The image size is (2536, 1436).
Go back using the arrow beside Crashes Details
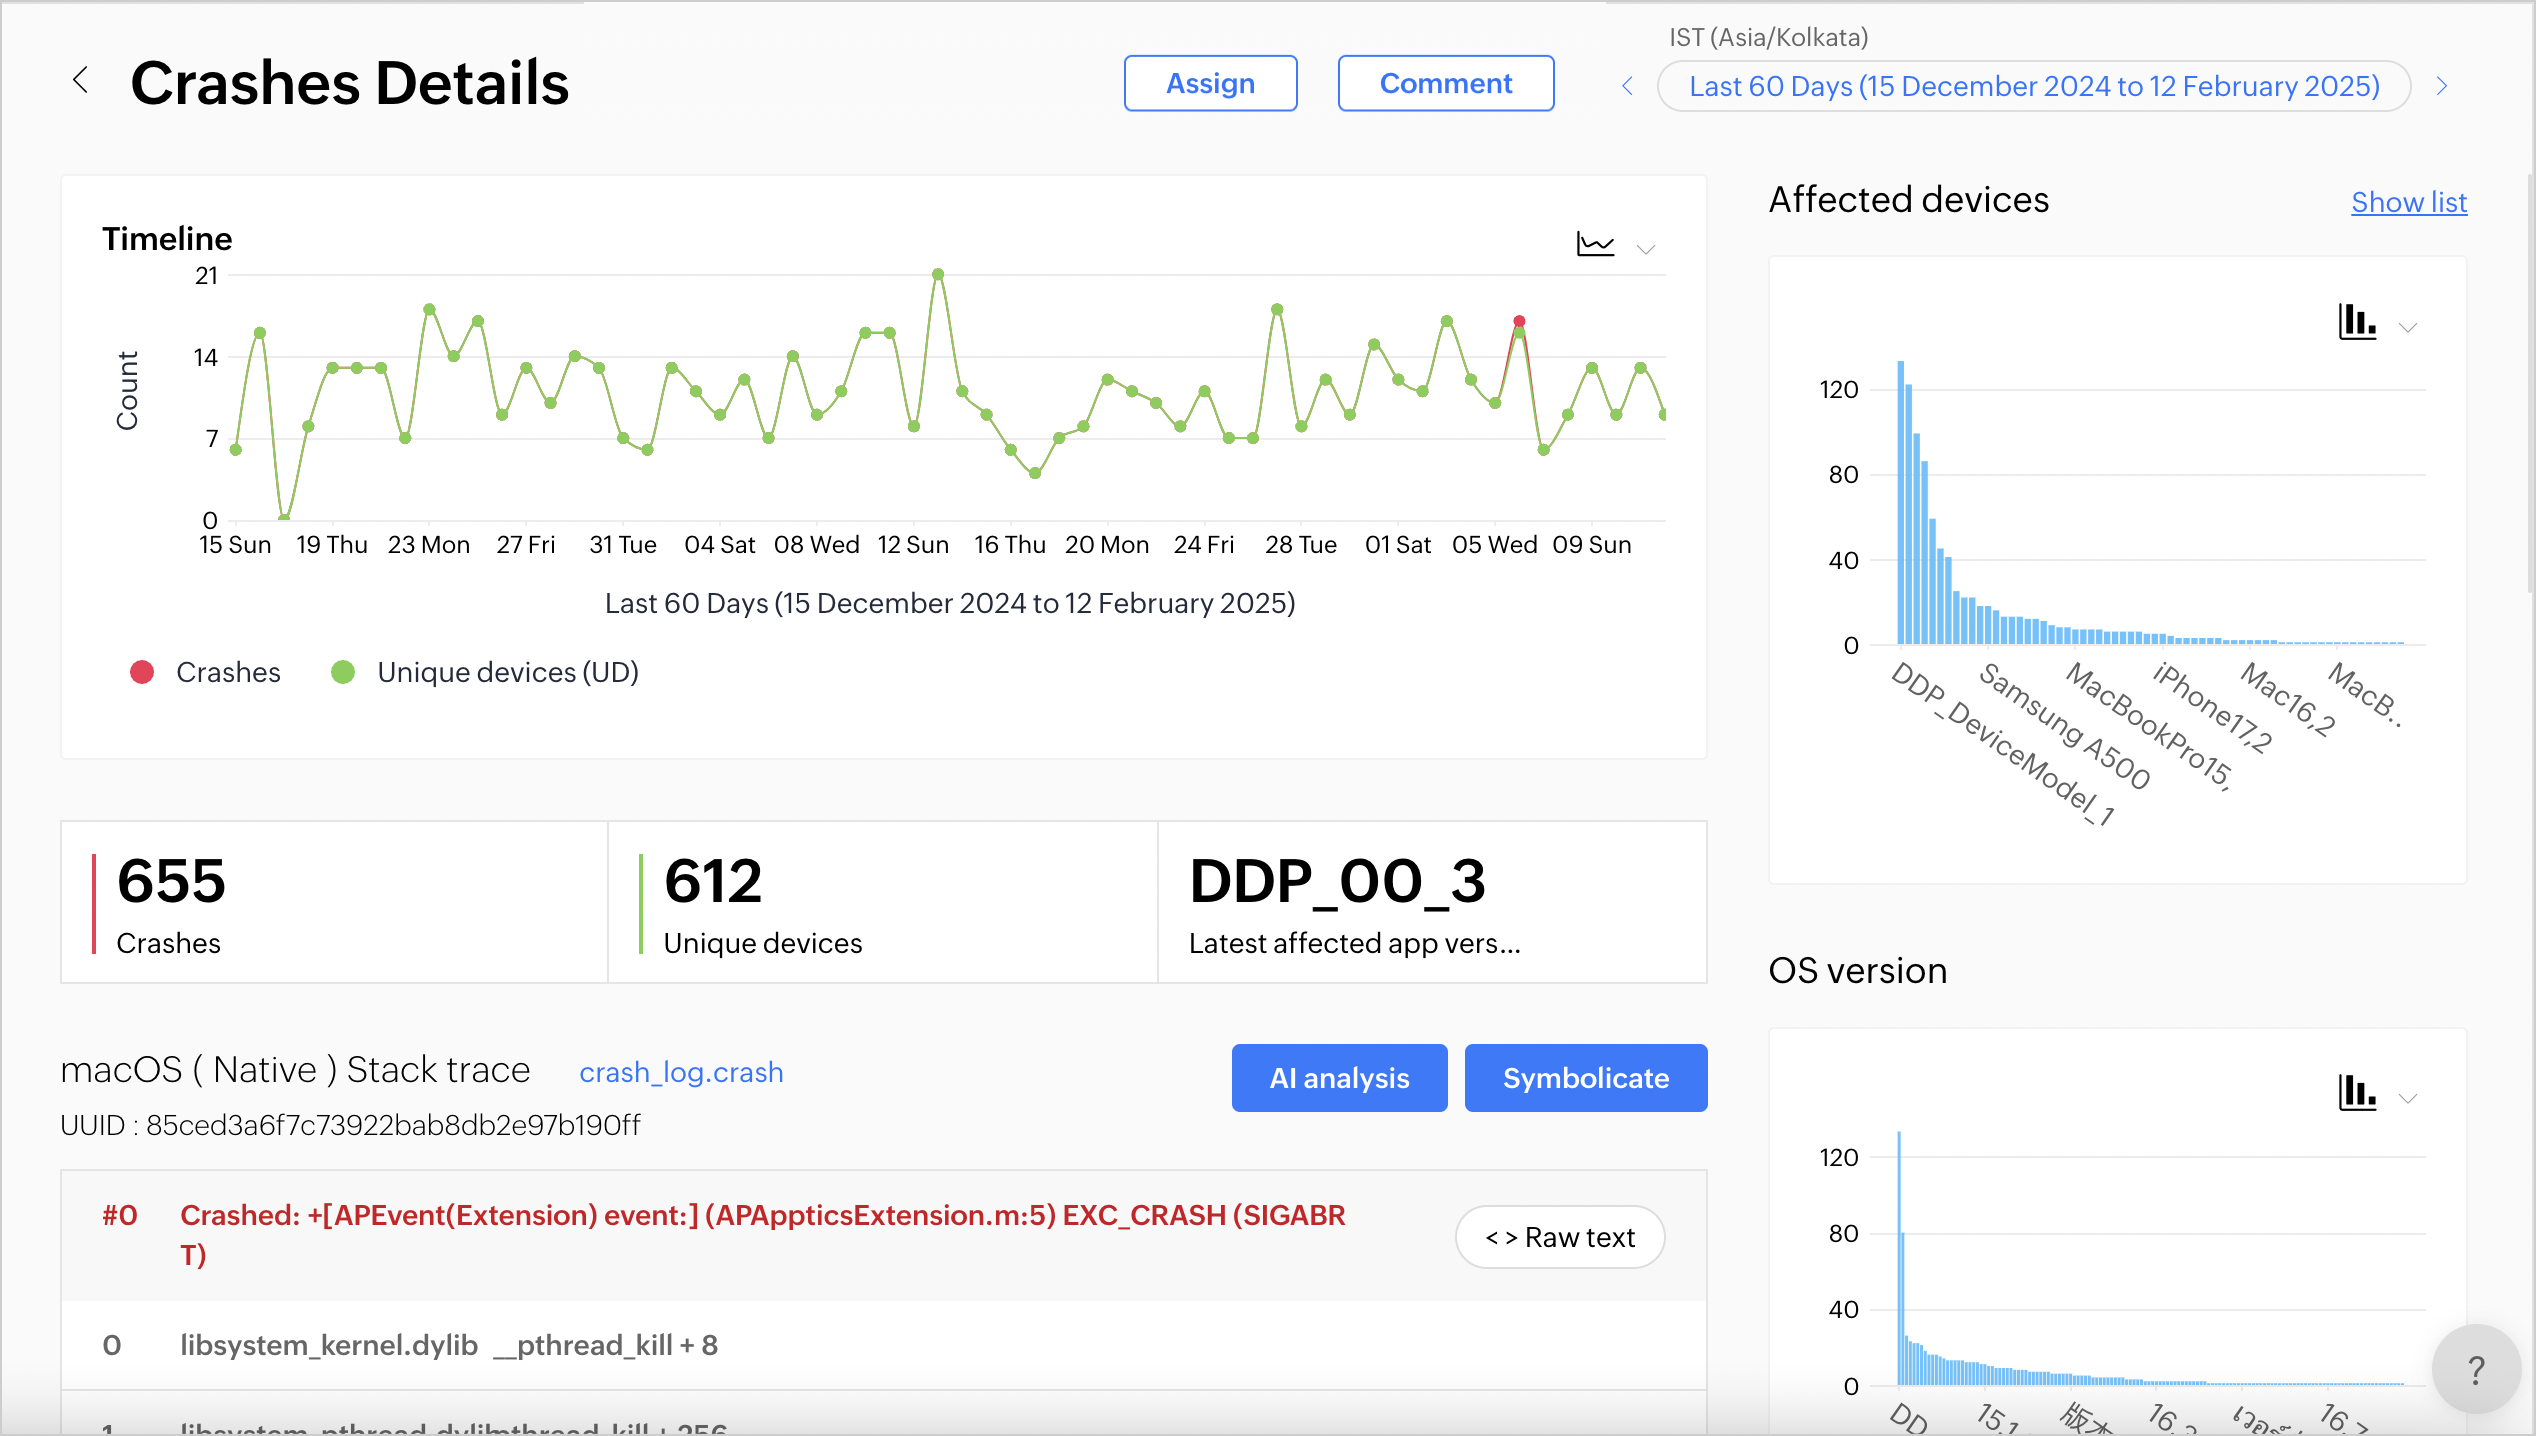coord(81,81)
